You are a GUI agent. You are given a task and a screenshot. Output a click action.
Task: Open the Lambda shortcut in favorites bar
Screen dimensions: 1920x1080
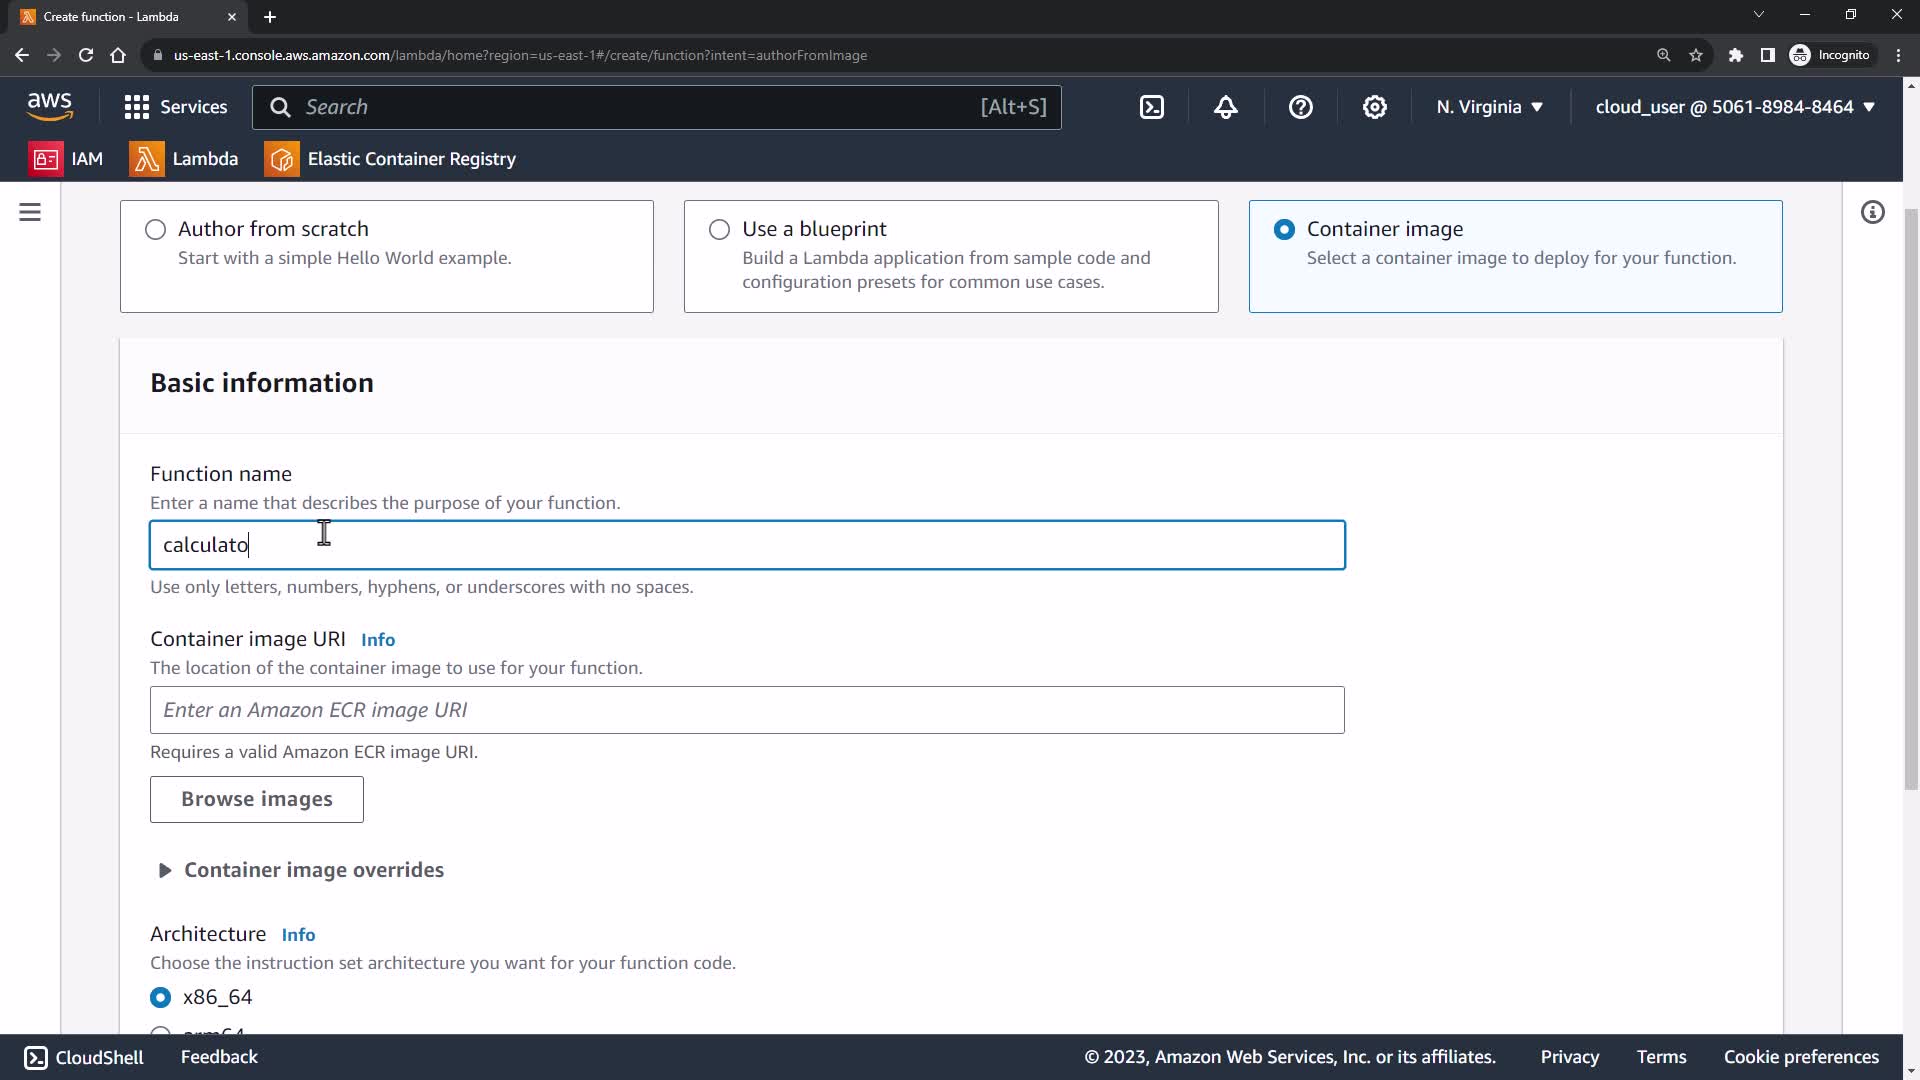point(184,159)
